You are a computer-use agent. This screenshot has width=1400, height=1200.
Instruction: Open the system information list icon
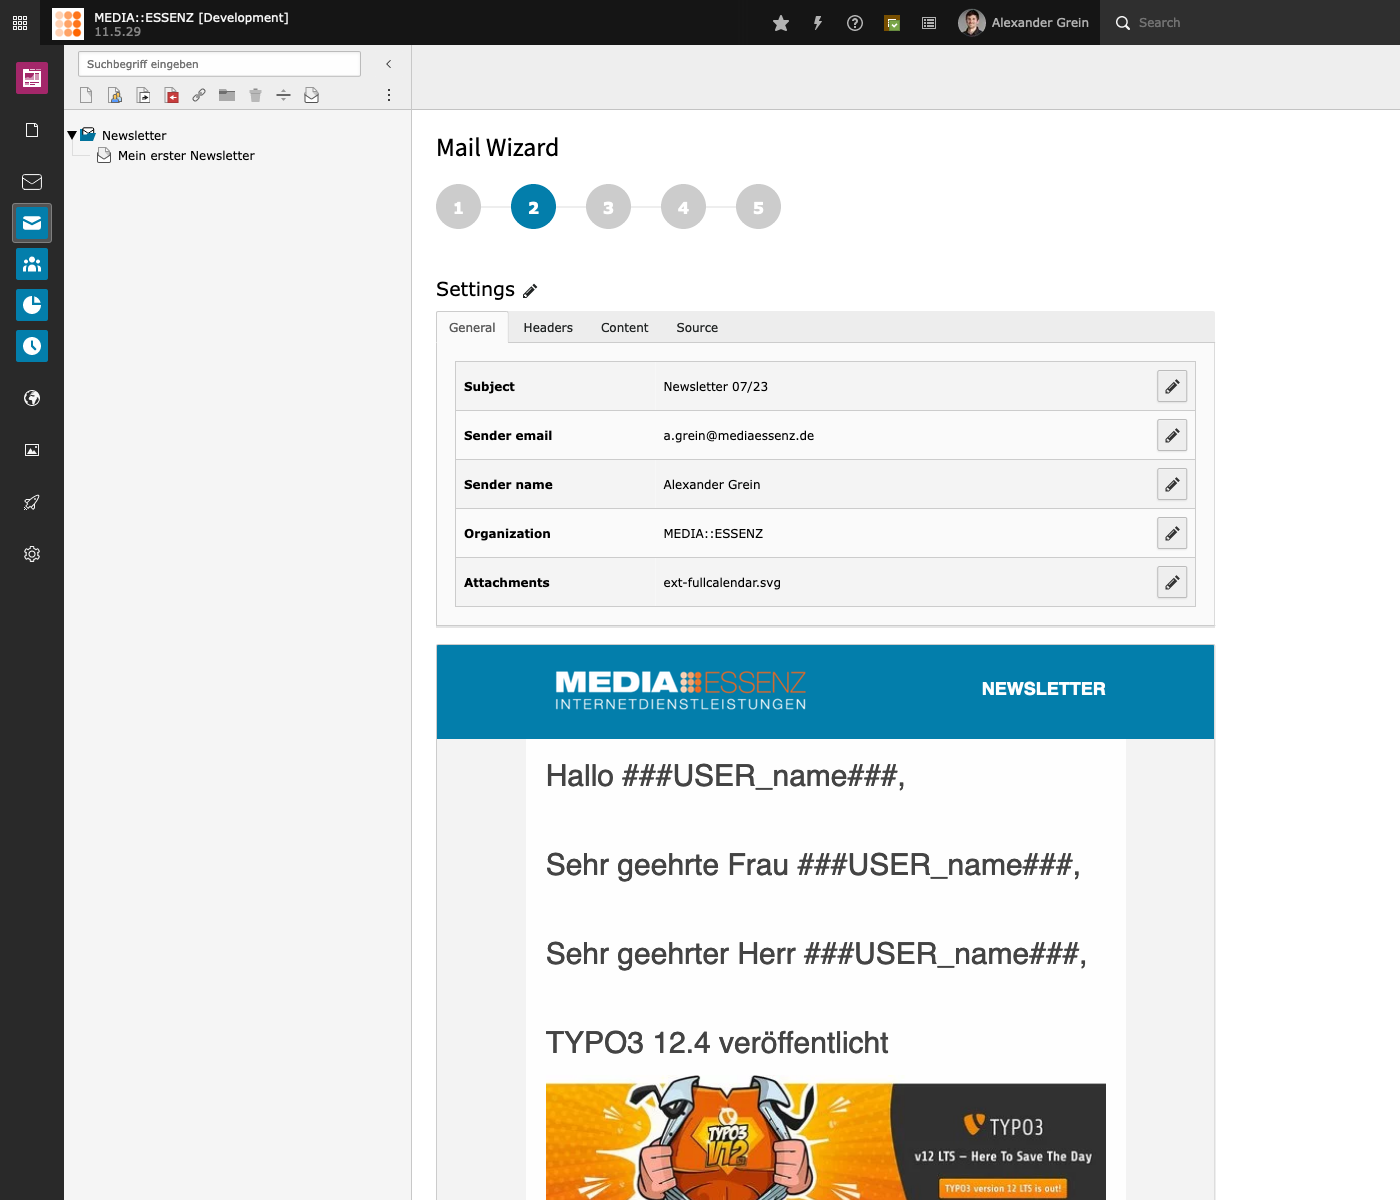[929, 23]
